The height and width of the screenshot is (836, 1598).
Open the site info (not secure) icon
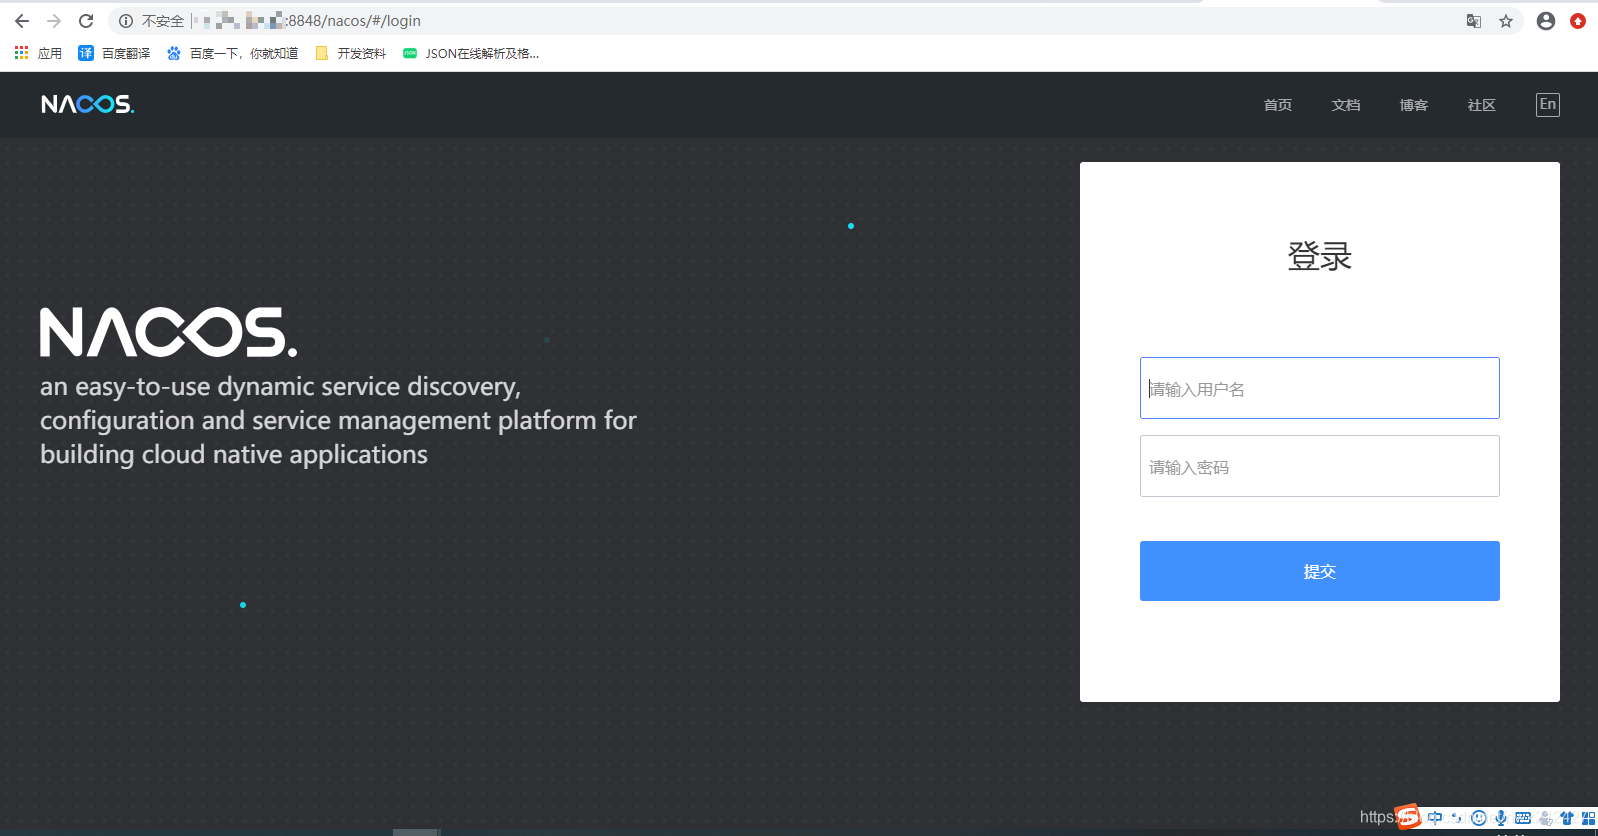point(126,21)
